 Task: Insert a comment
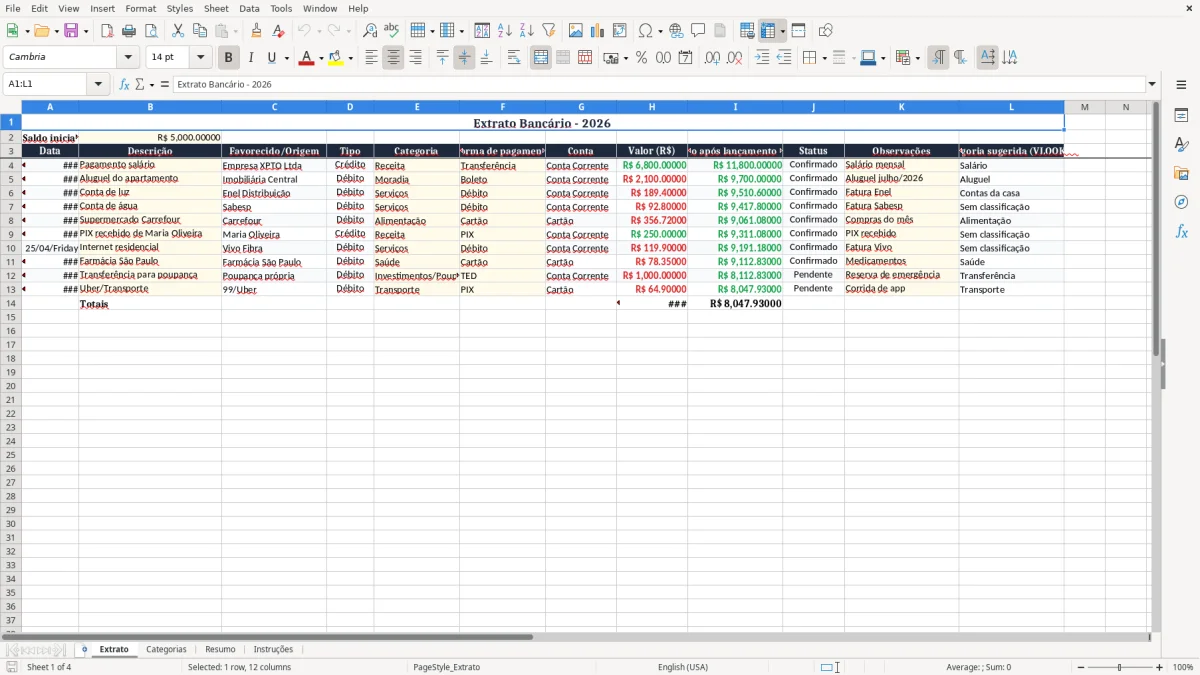(x=698, y=31)
